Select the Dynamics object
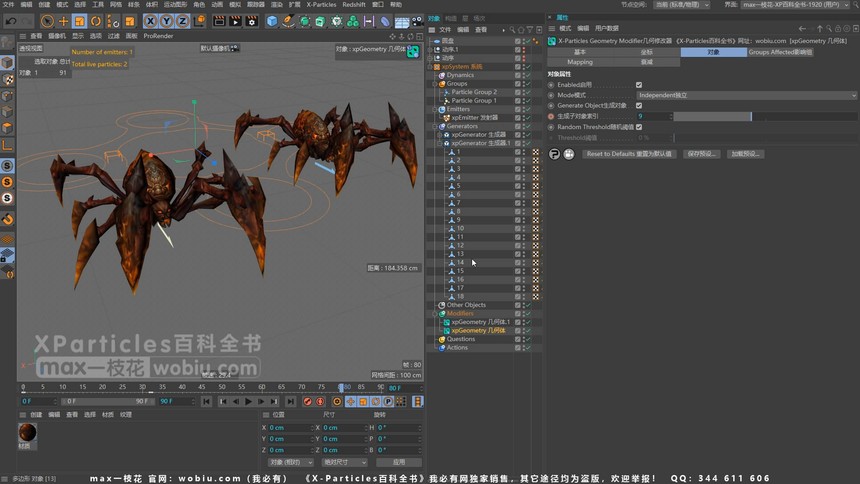Viewport: 860px width, 484px height. [x=460, y=75]
